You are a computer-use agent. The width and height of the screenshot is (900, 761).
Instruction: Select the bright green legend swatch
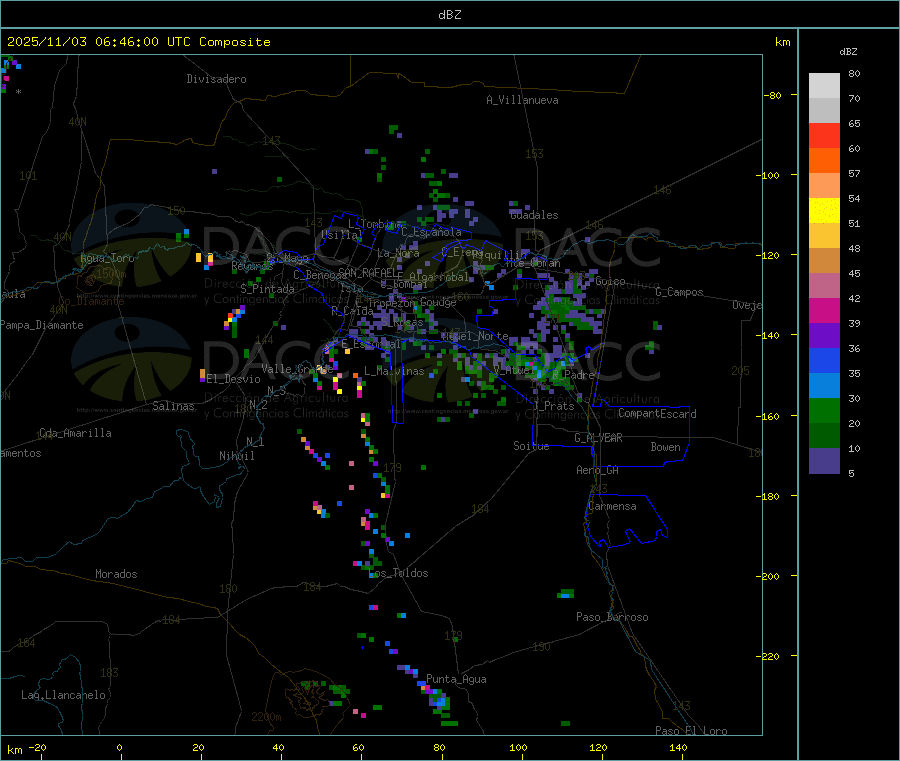point(824,411)
